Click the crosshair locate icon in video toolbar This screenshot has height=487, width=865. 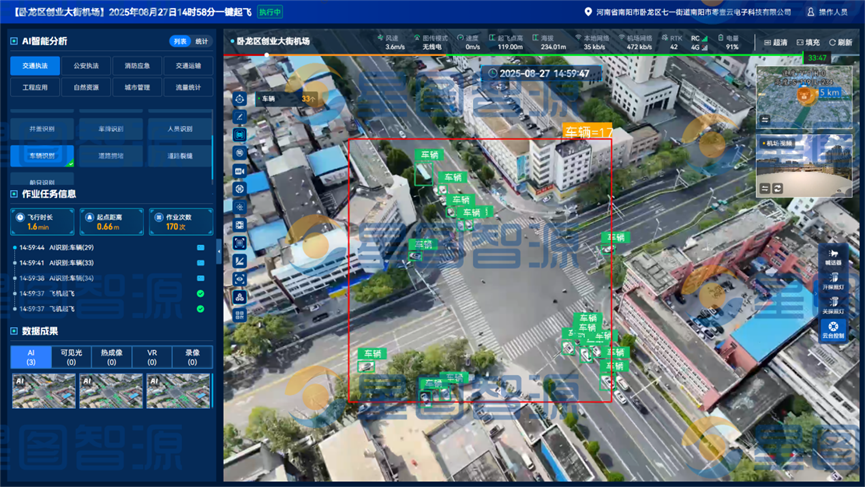(240, 99)
